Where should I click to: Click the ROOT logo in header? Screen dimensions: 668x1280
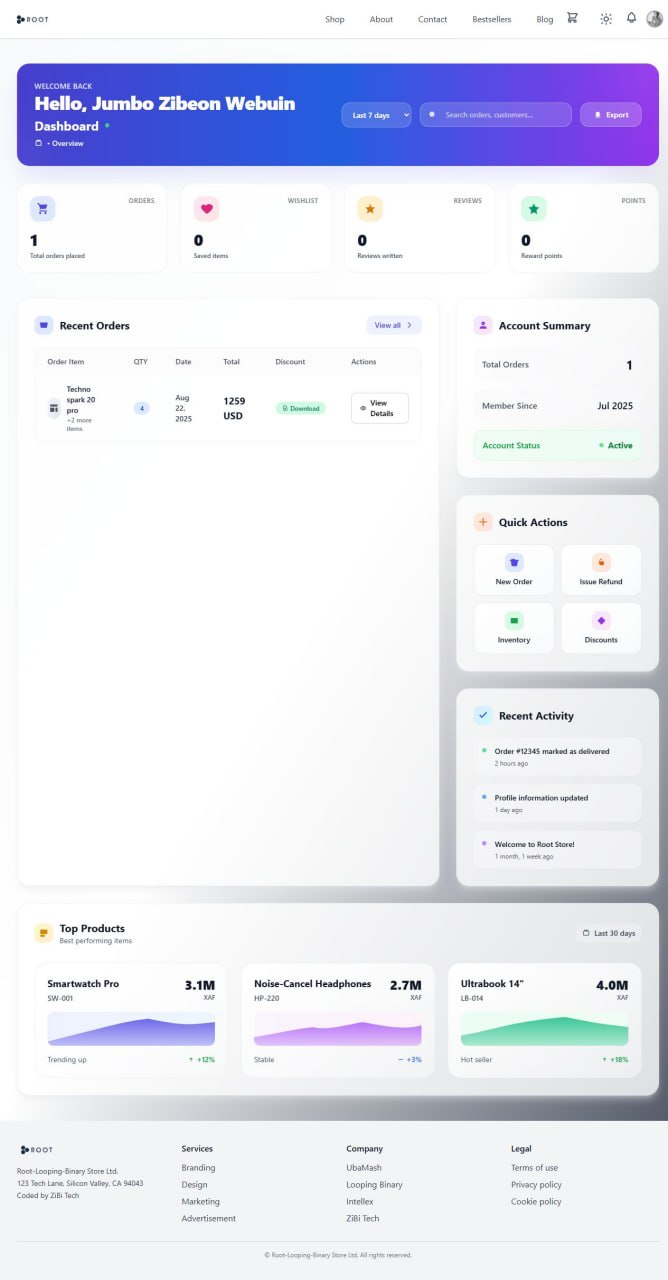coord(33,18)
